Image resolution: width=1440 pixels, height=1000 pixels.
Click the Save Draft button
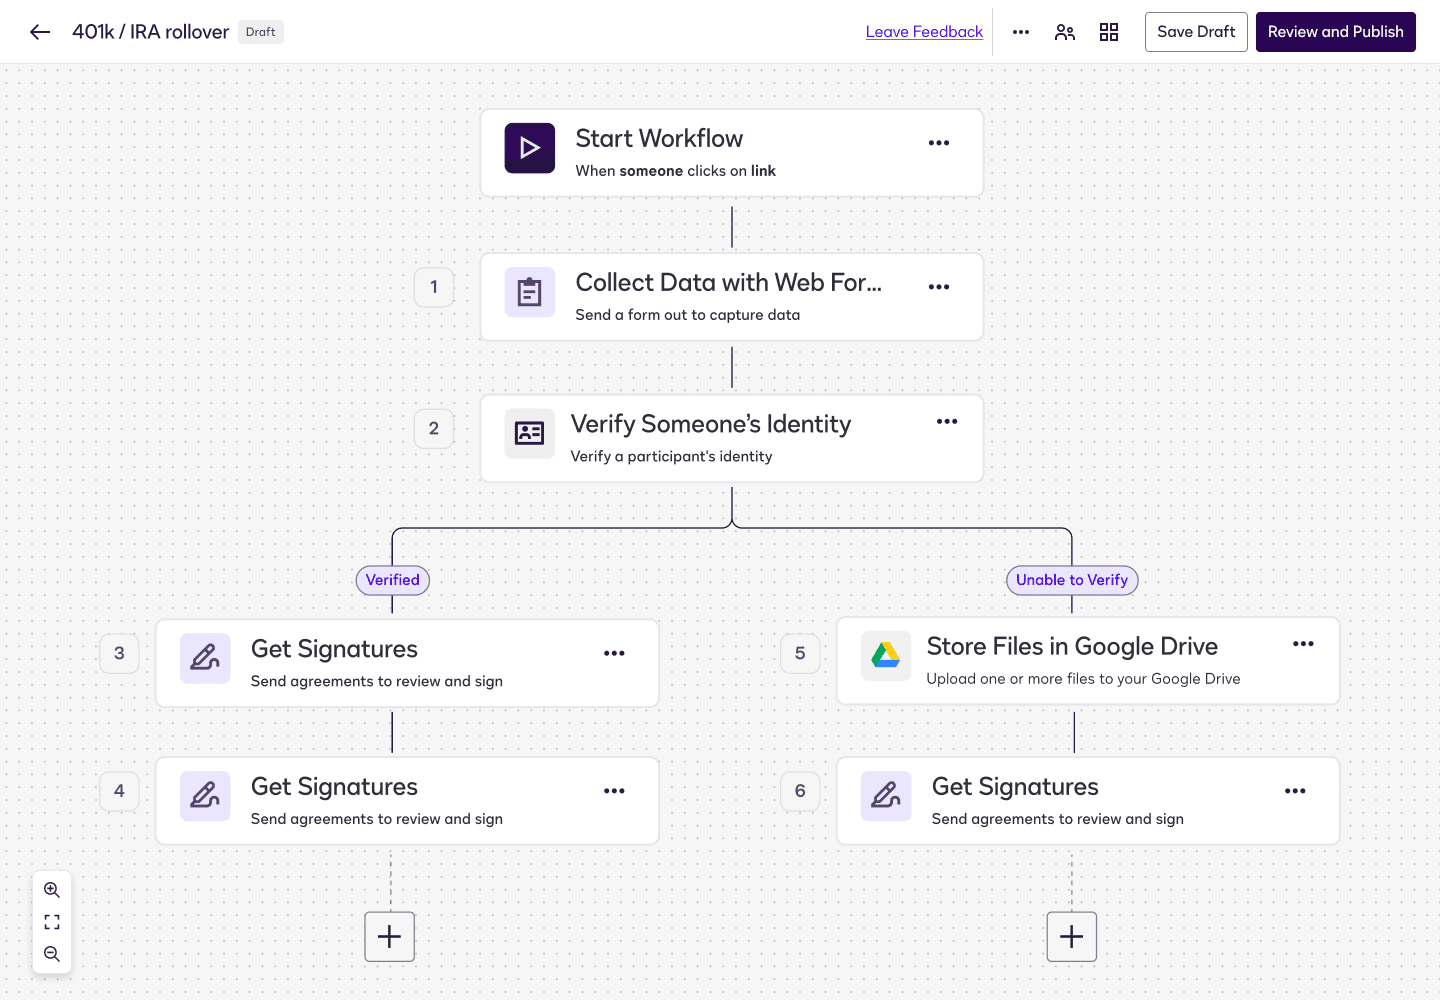pos(1196,32)
